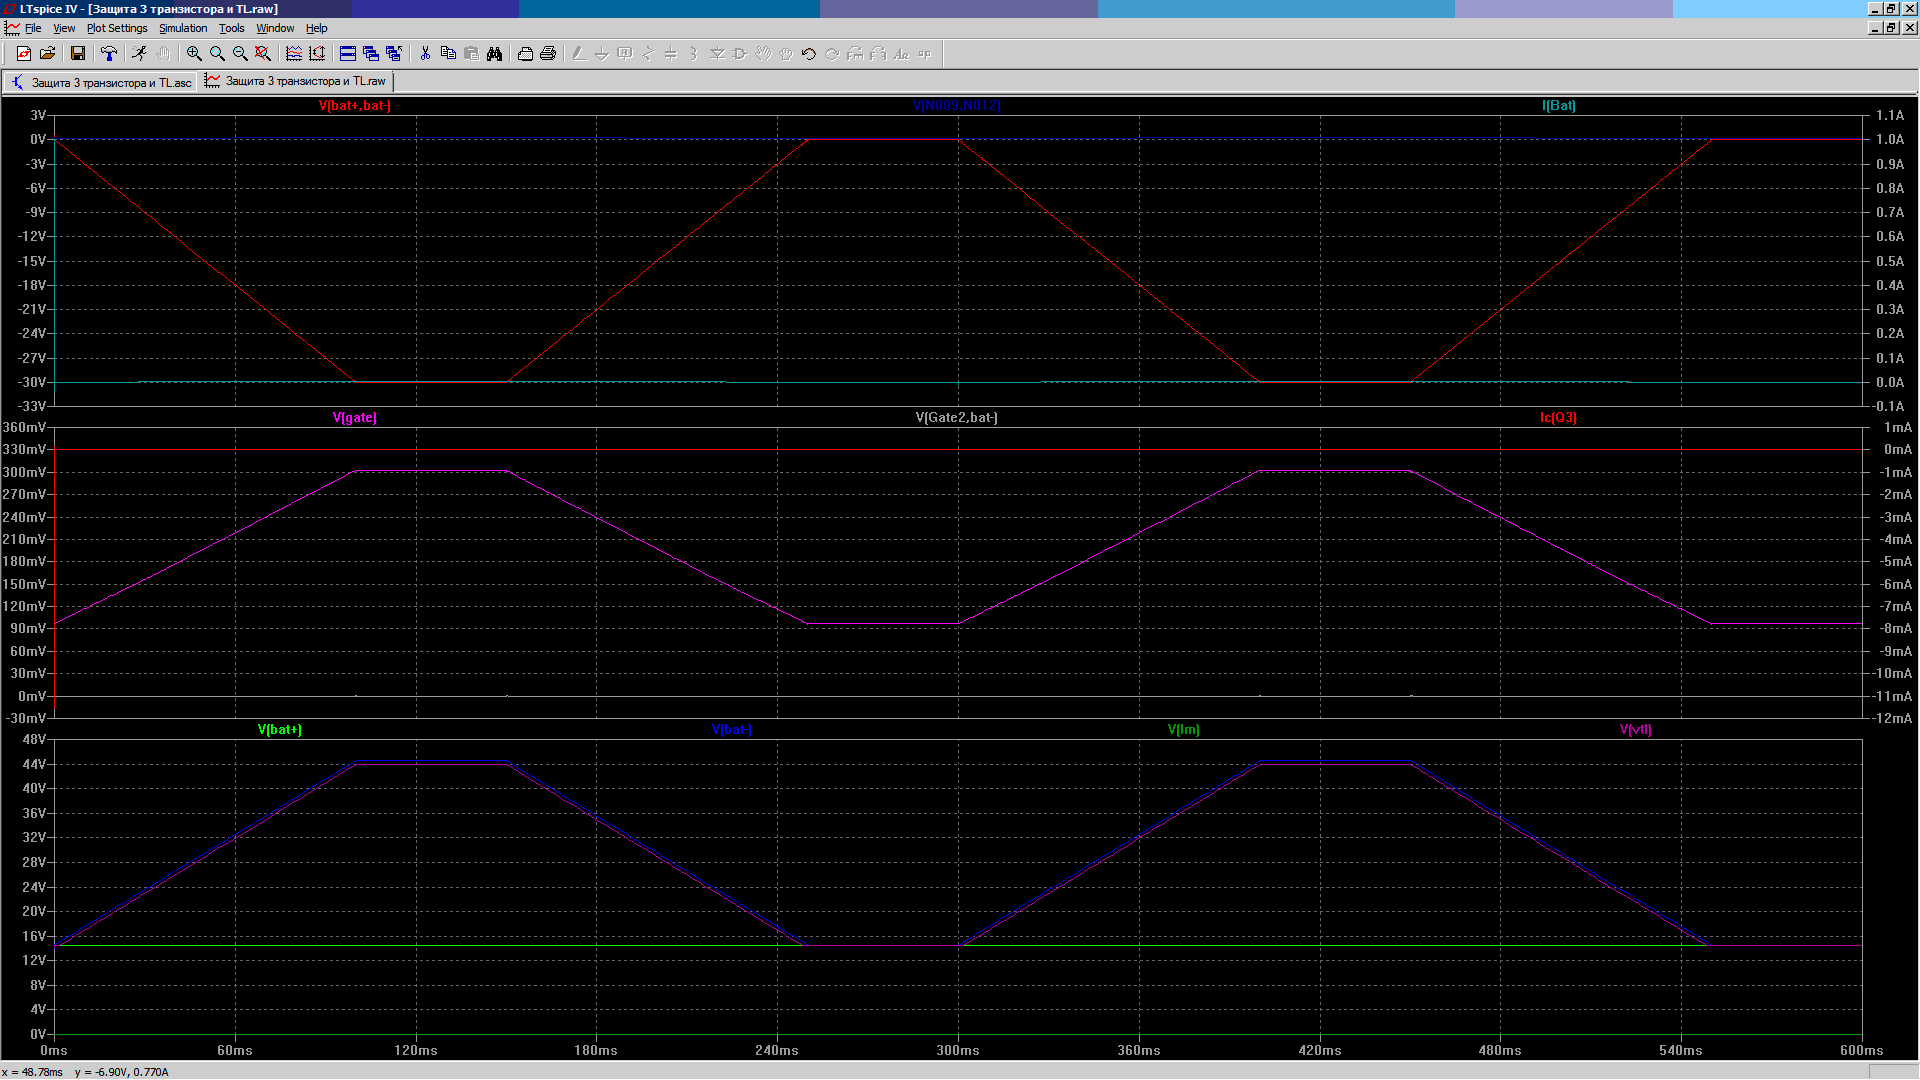The image size is (1920, 1080).
Task: Click the blue V(bat-) trace label
Action: pyautogui.click(x=732, y=729)
